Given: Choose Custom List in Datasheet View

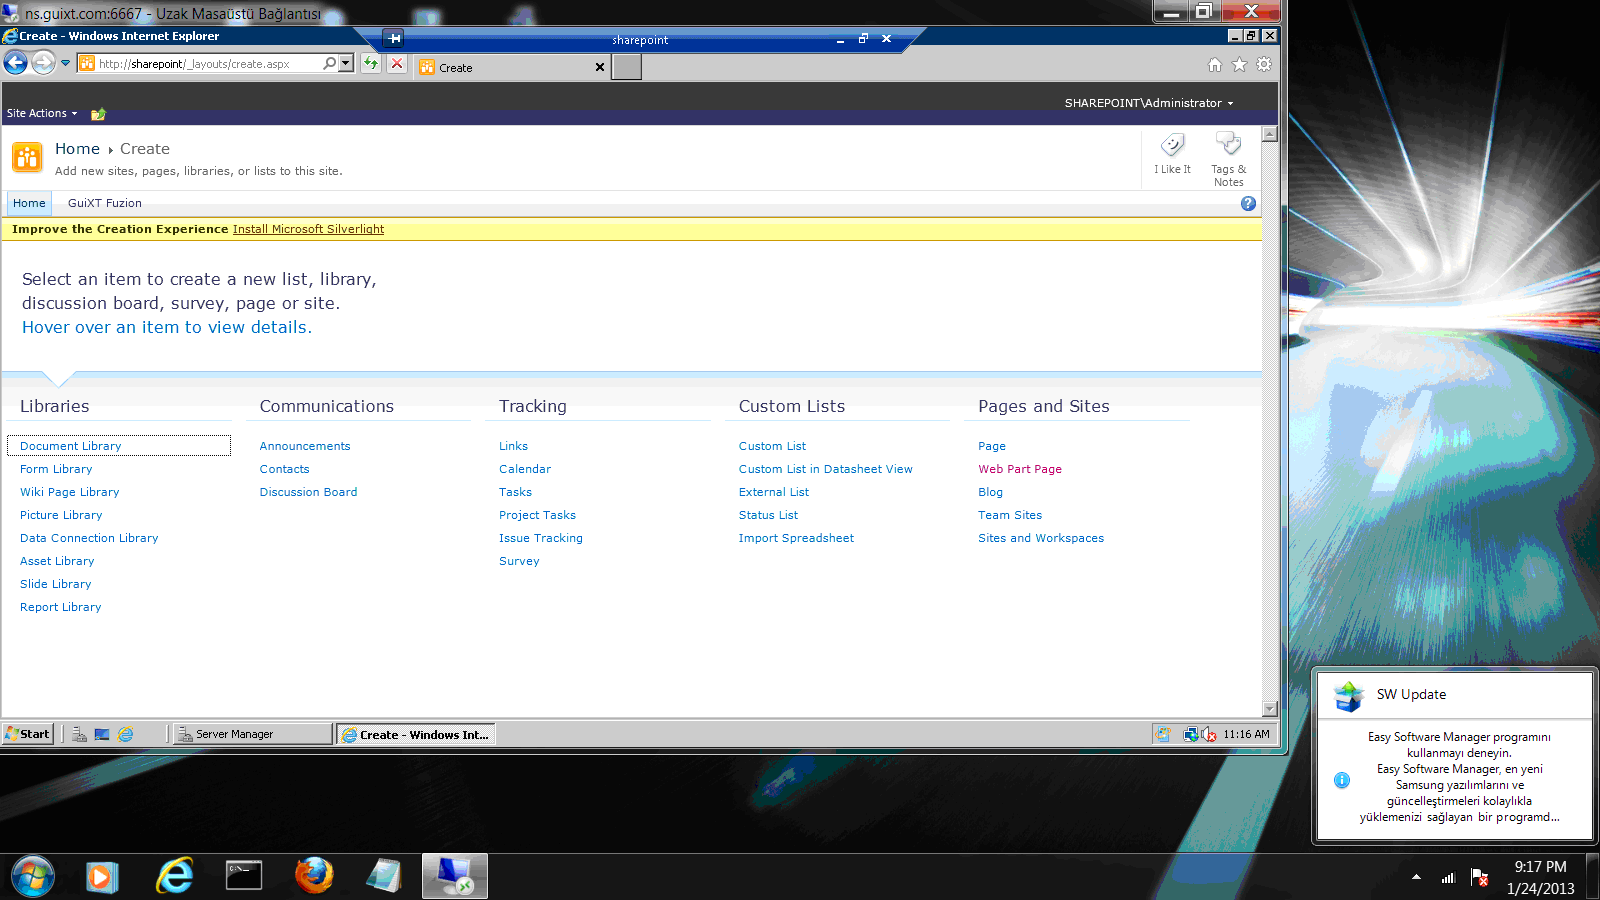Looking at the screenshot, I should point(826,469).
